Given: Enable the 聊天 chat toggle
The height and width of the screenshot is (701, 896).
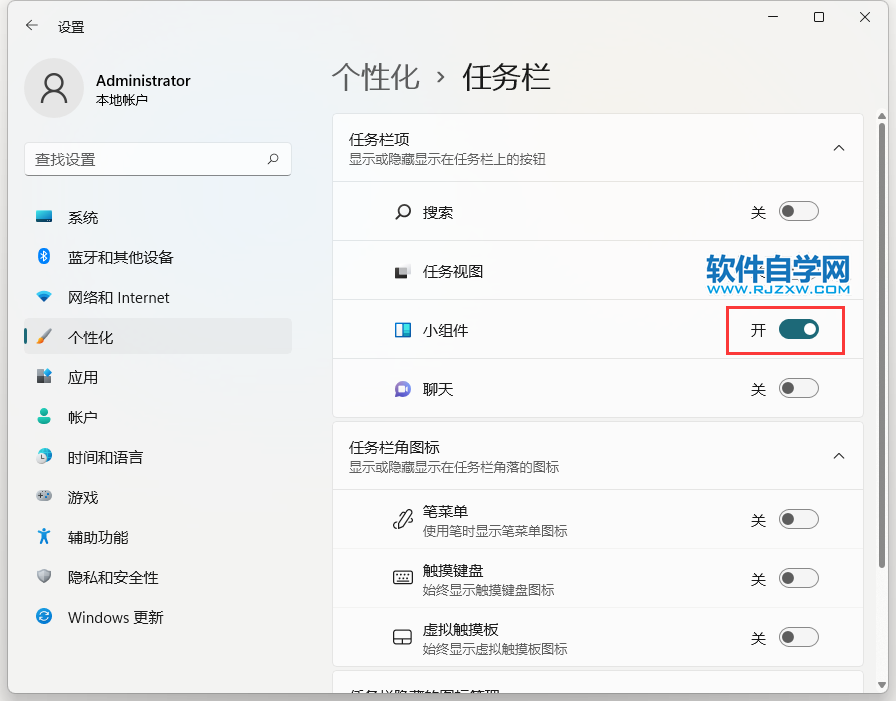Looking at the screenshot, I should (799, 389).
